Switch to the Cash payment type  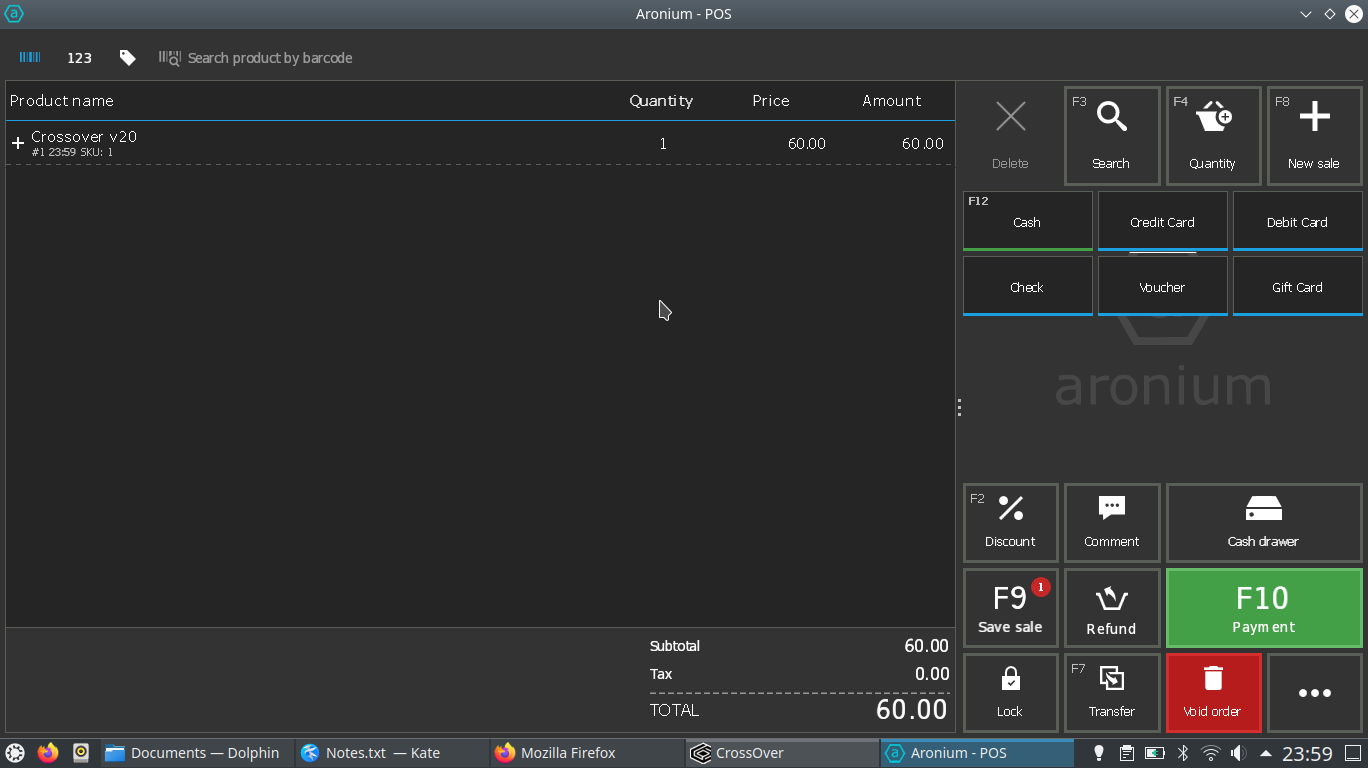(x=1027, y=221)
